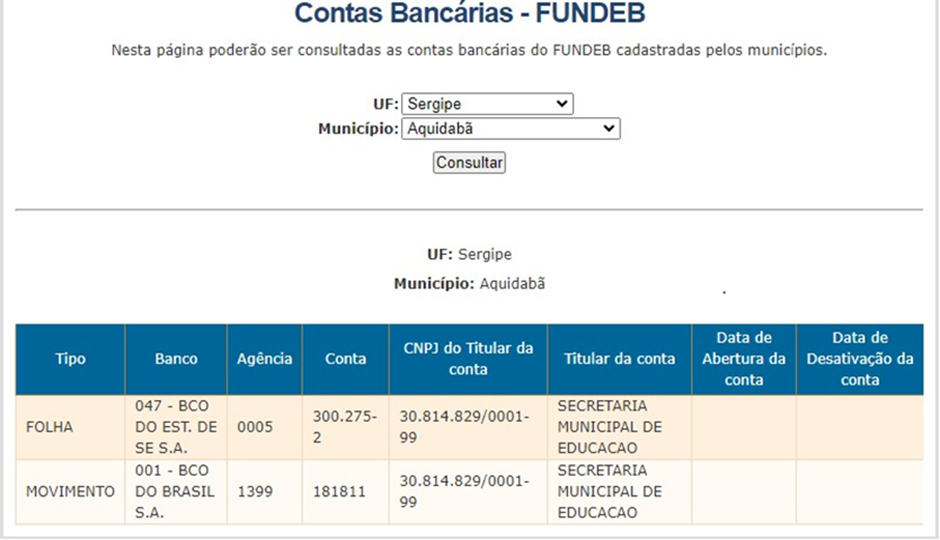Click the Agência column header
940x540 pixels.
pyautogui.click(x=264, y=359)
